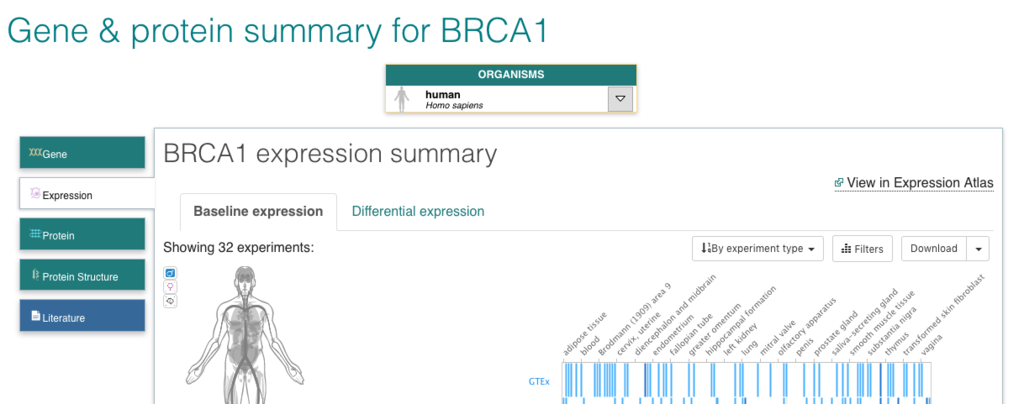
Task: Click the Download button
Action: click(x=934, y=249)
